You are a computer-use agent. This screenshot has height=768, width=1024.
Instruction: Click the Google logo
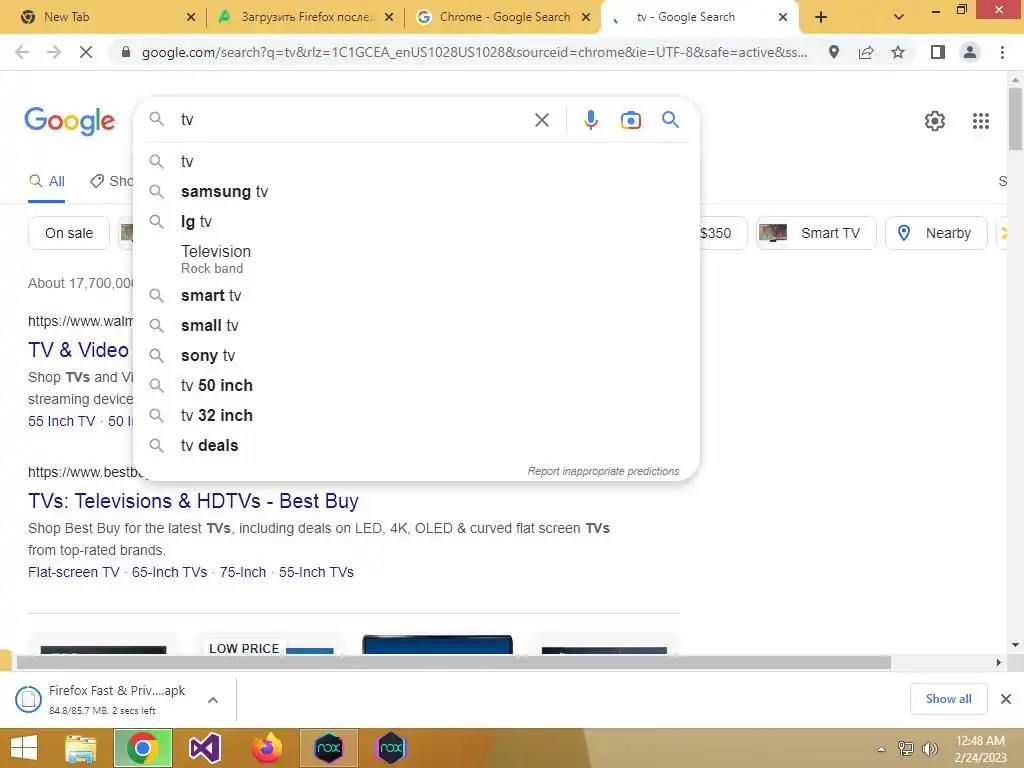(x=69, y=121)
